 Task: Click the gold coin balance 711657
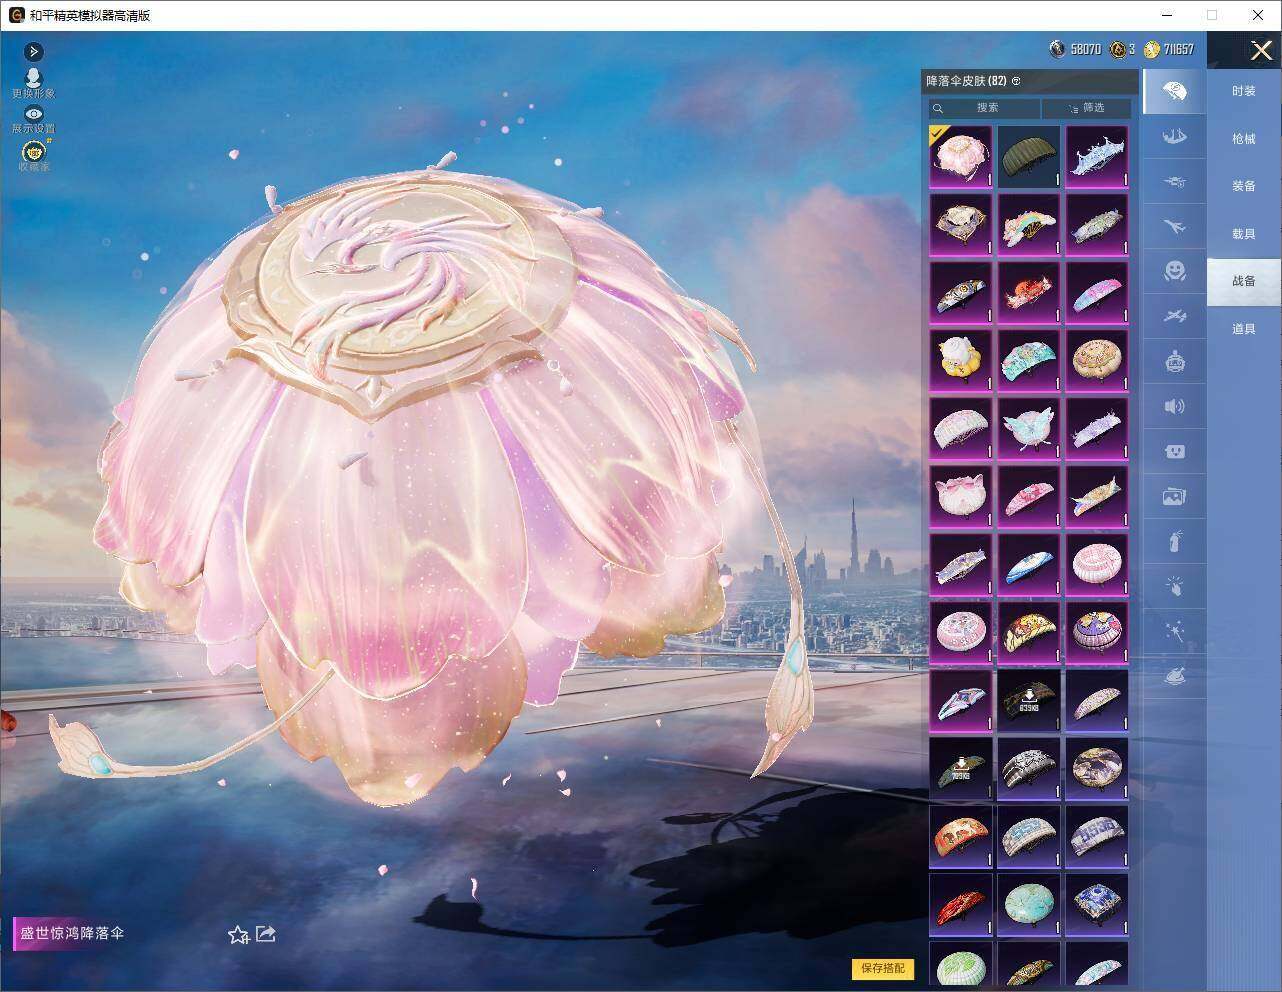[1169, 49]
